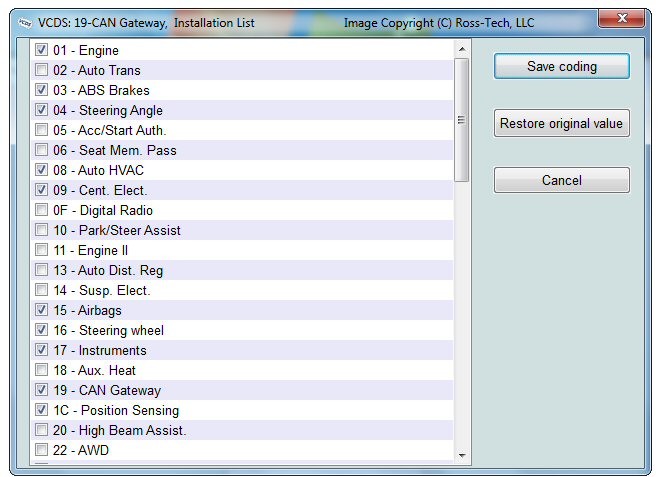
Task: Toggle the 04 - Steering Angle checkbox
Action: 41,109
